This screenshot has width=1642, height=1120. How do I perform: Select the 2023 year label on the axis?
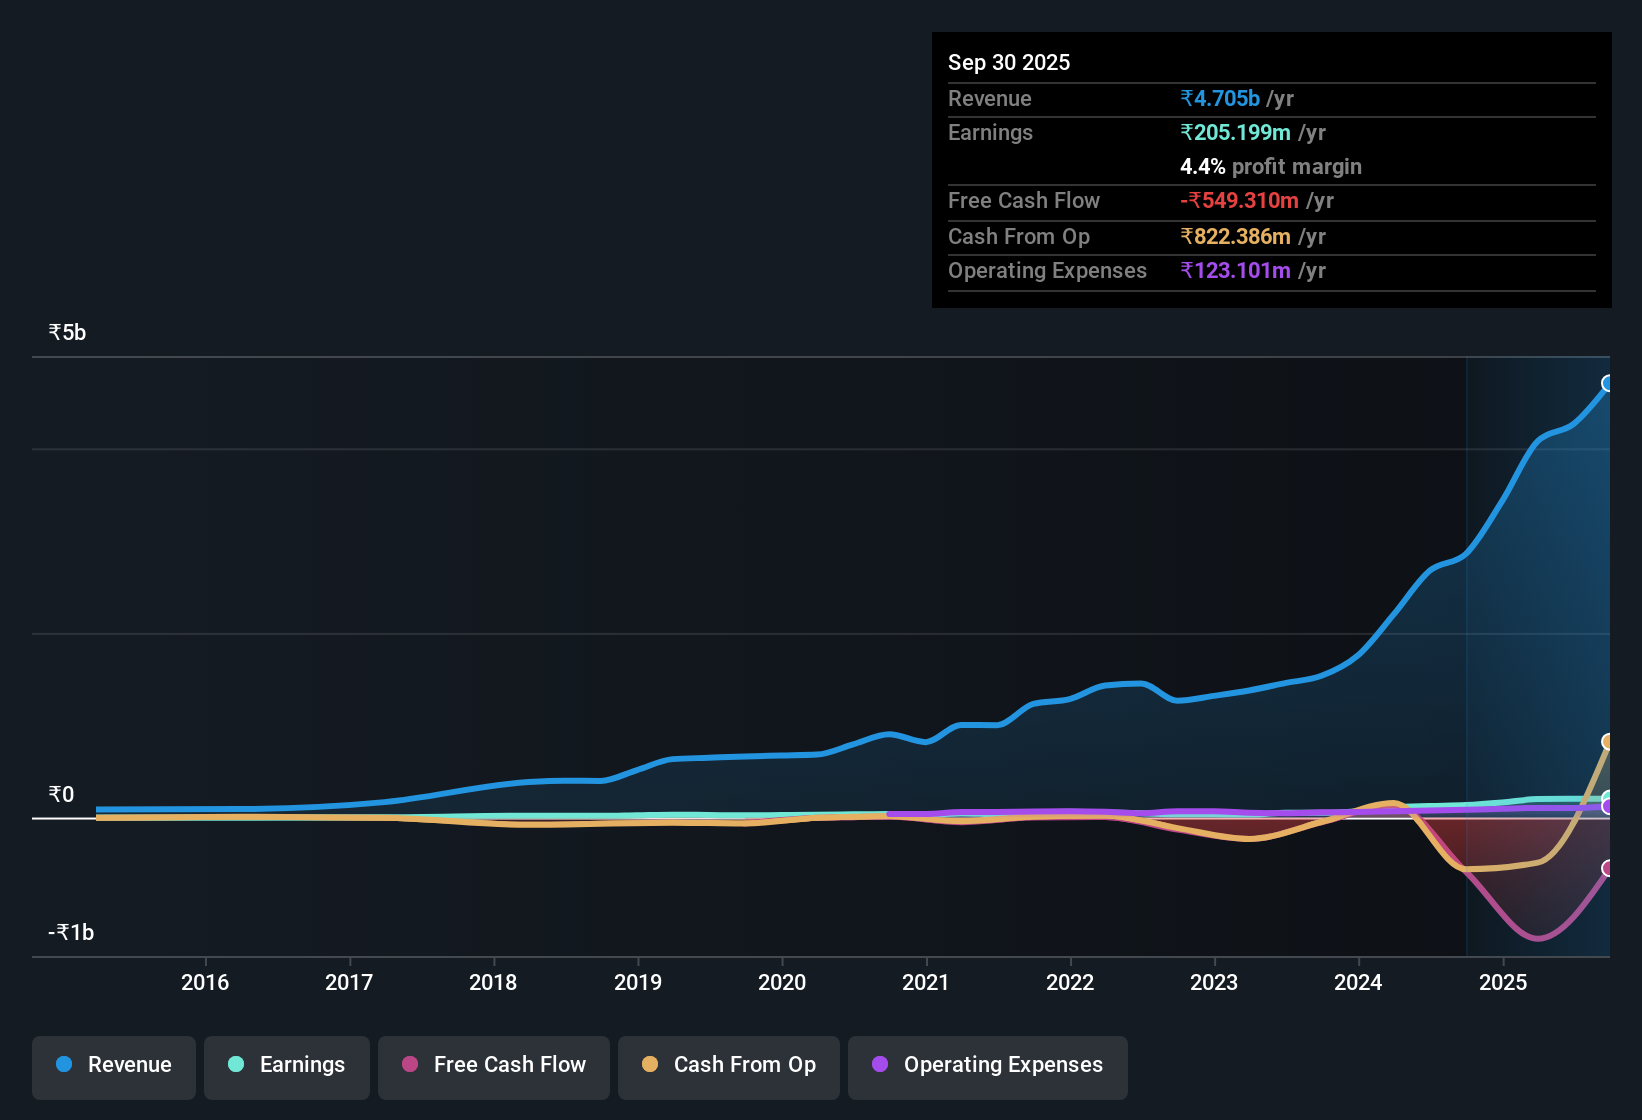(x=1213, y=983)
